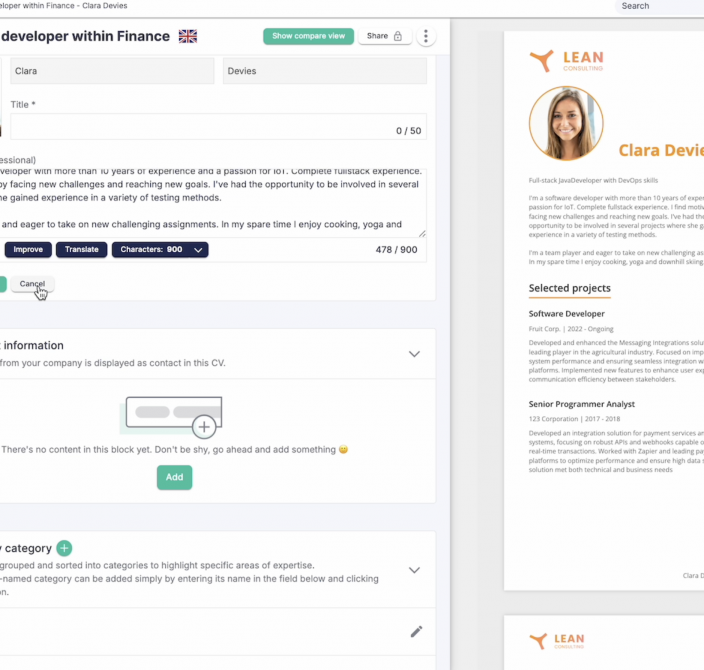Open the Characters: 900 dropdown

pos(160,249)
